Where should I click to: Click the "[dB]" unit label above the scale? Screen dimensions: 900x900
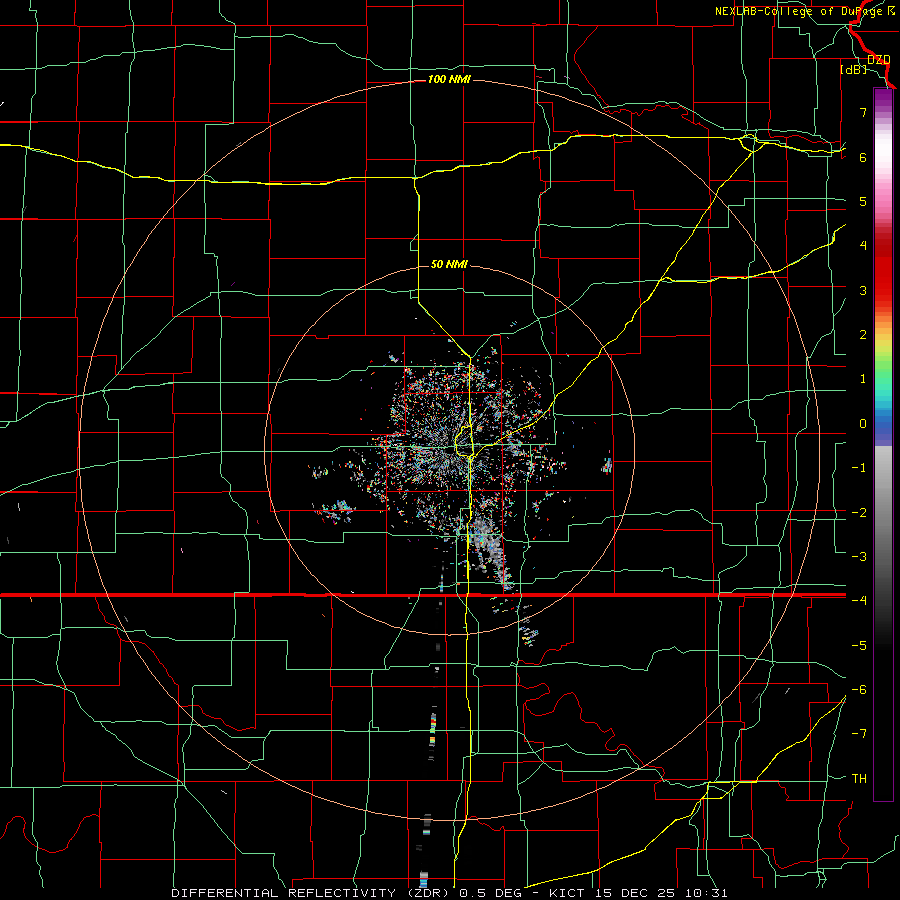click(854, 69)
